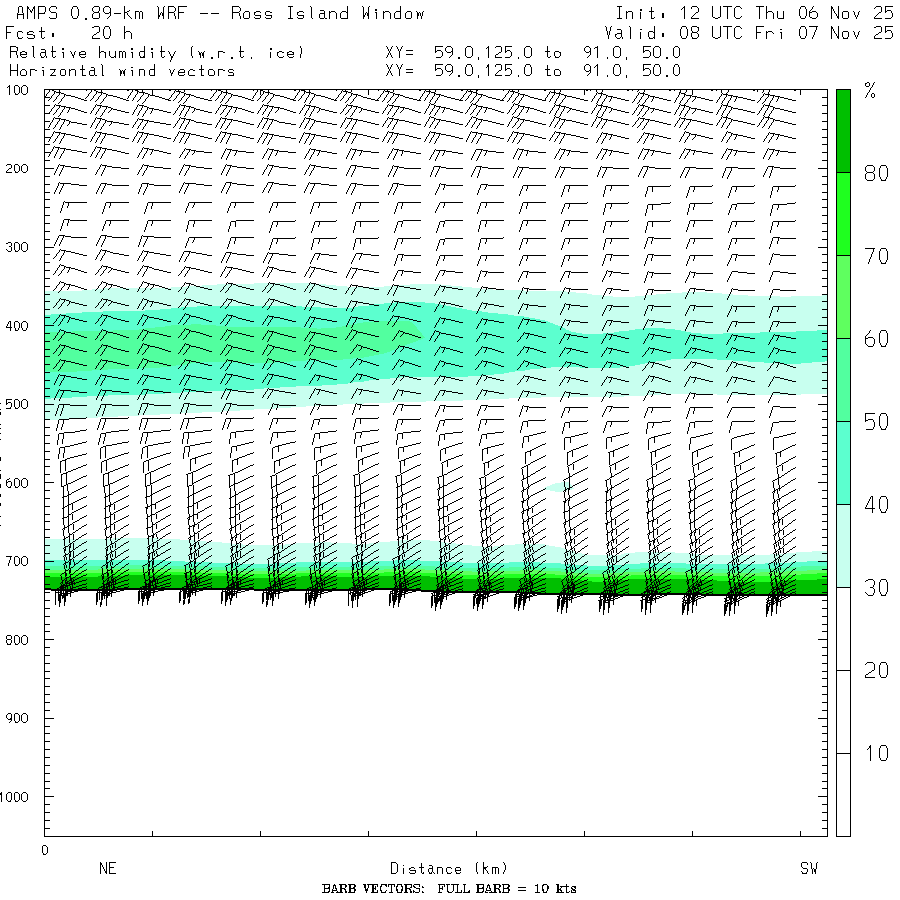
Task: Click the percent symbol above the color bar
Action: (870, 92)
